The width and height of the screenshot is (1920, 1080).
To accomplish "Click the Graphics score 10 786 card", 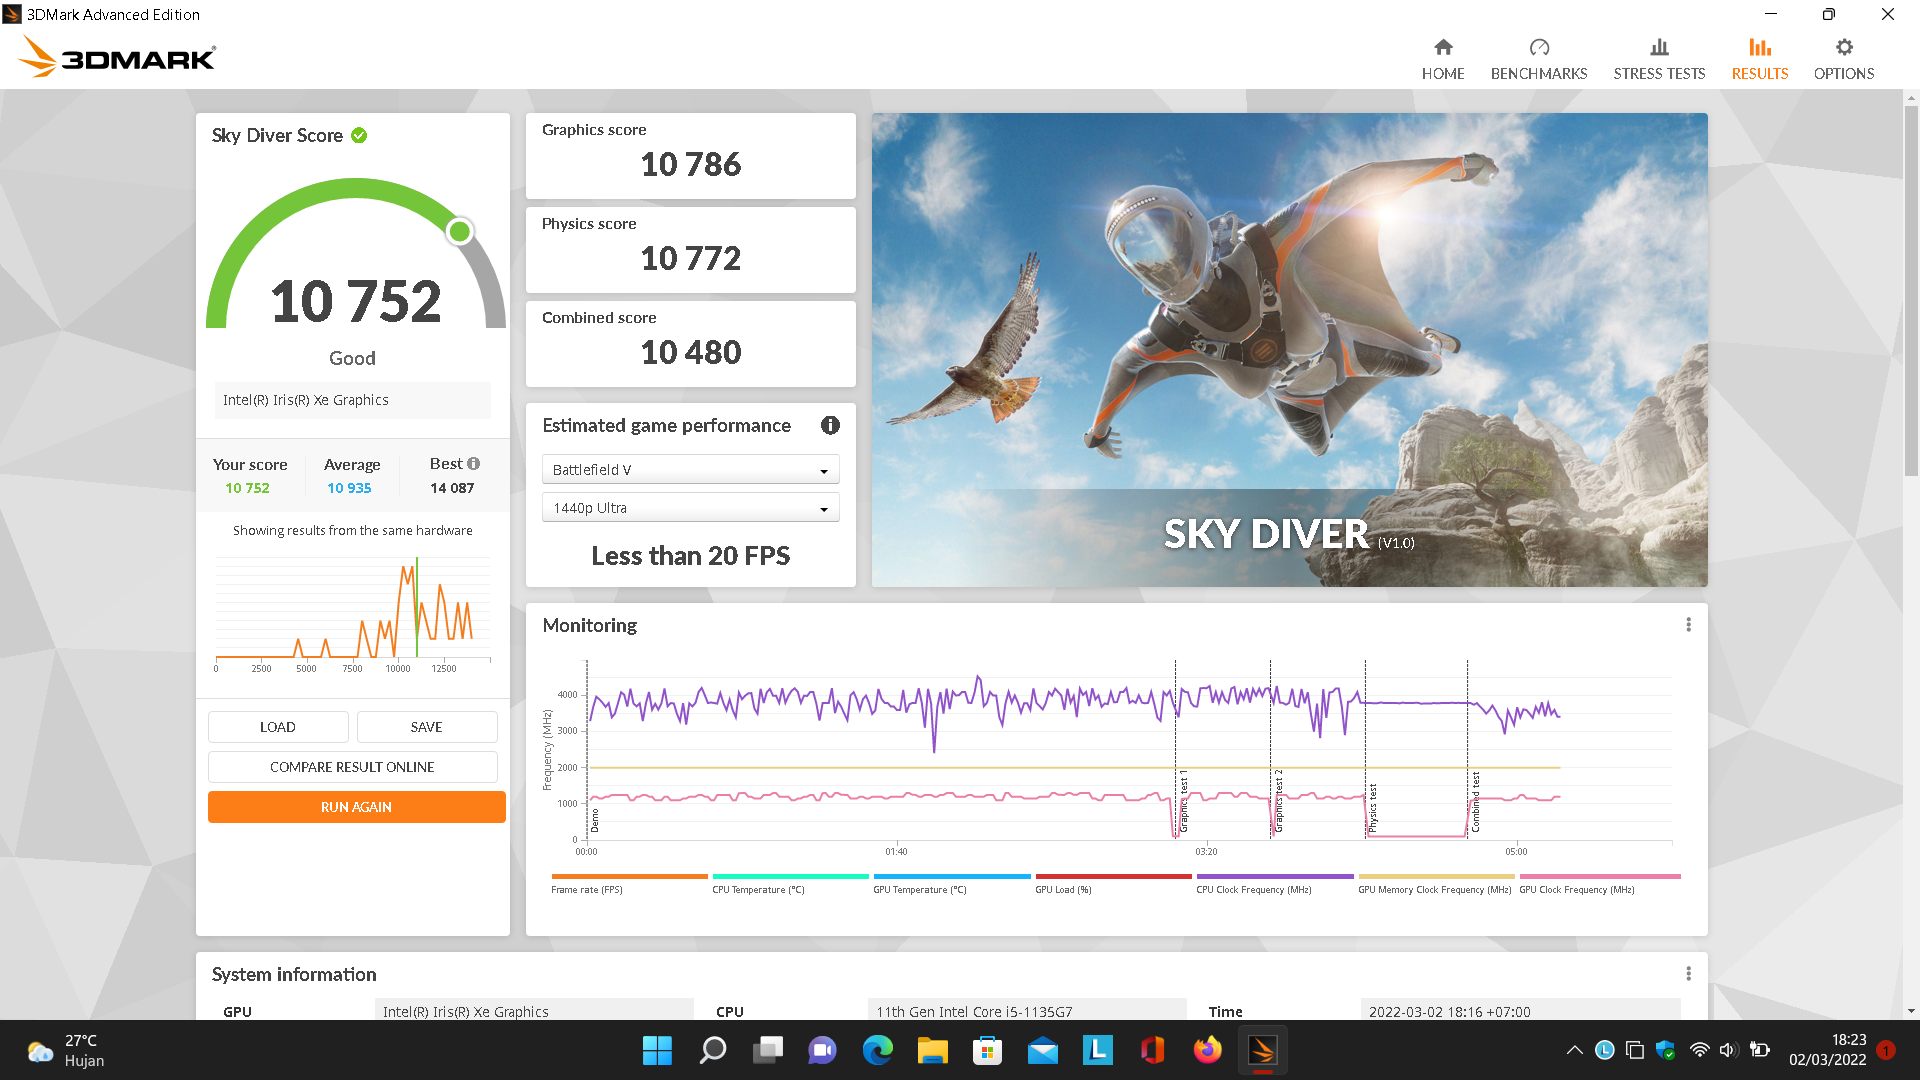I will tap(690, 155).
